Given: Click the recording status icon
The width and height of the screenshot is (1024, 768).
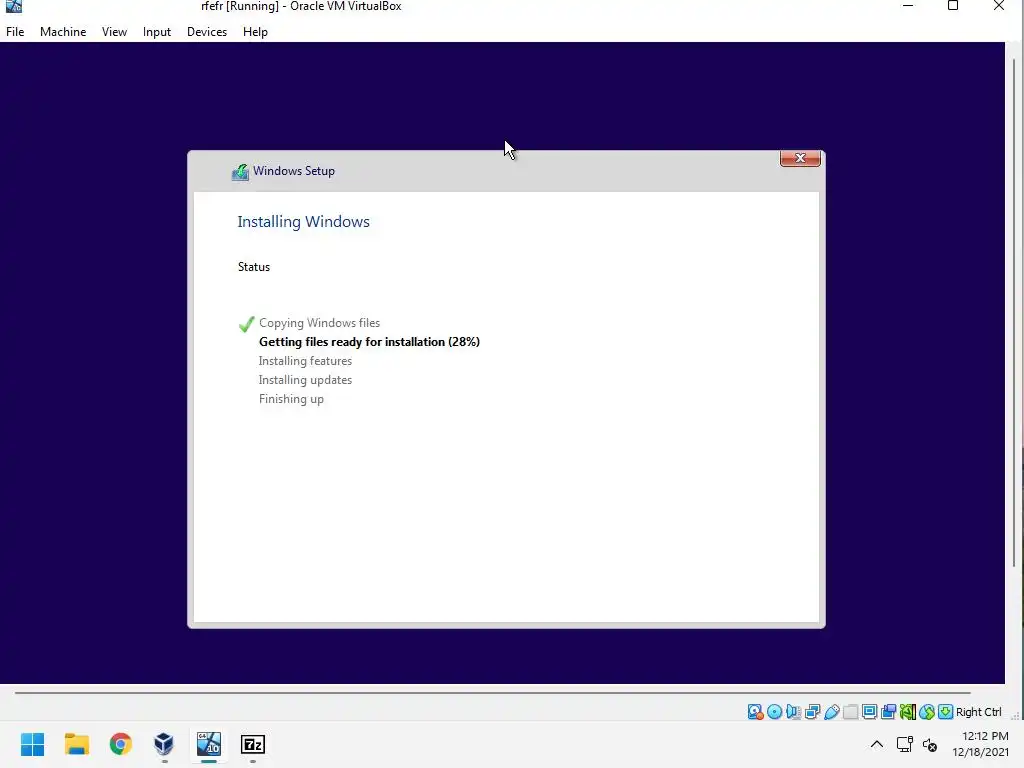Looking at the screenshot, I should pyautogui.click(x=888, y=712).
